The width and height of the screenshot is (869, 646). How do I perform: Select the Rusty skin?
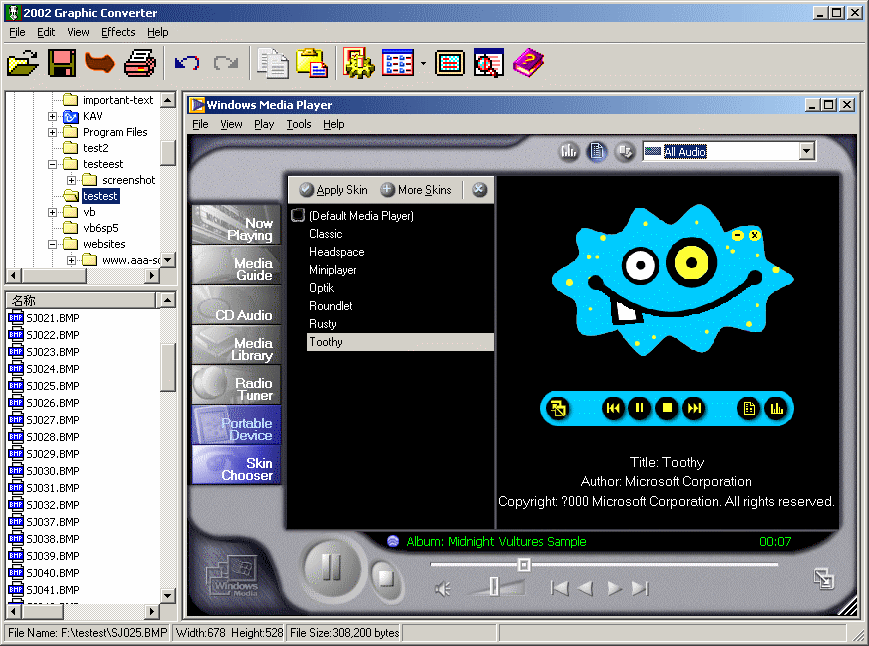[x=323, y=324]
